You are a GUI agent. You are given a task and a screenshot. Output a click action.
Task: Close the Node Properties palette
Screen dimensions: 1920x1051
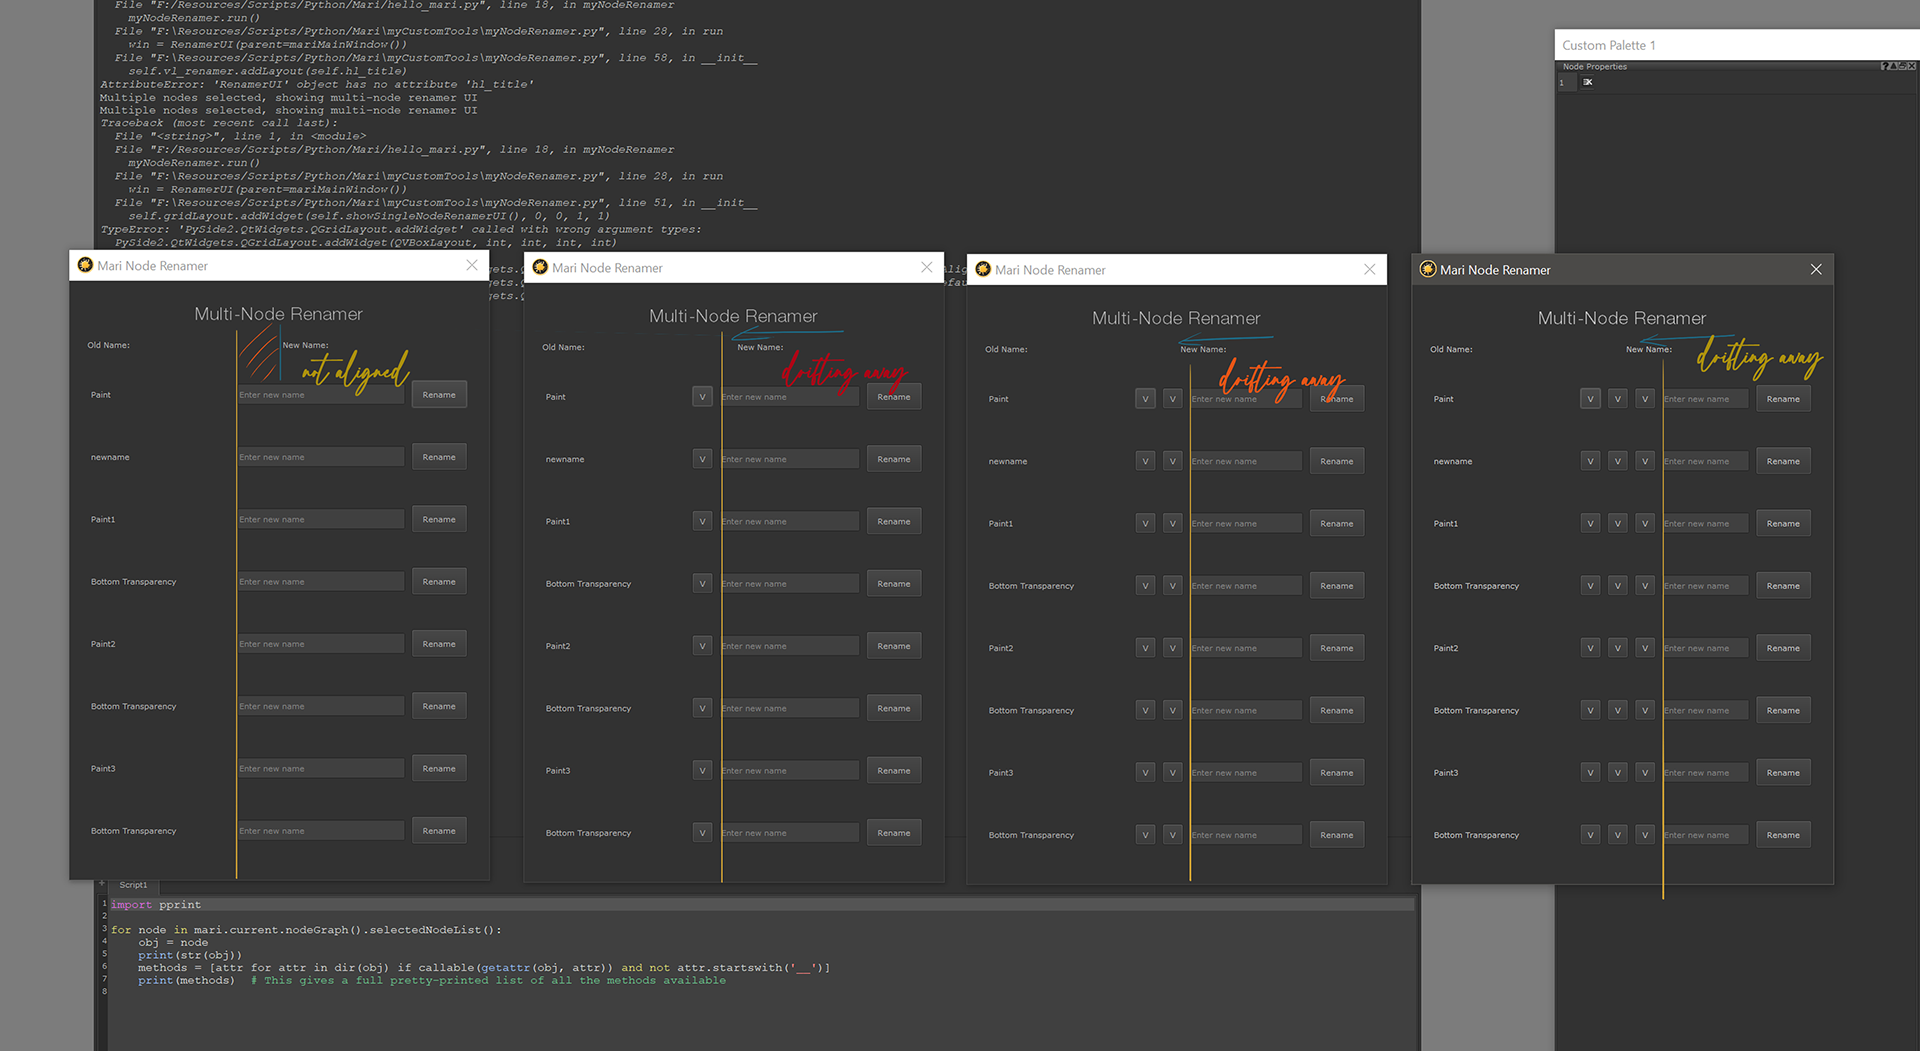point(1912,67)
